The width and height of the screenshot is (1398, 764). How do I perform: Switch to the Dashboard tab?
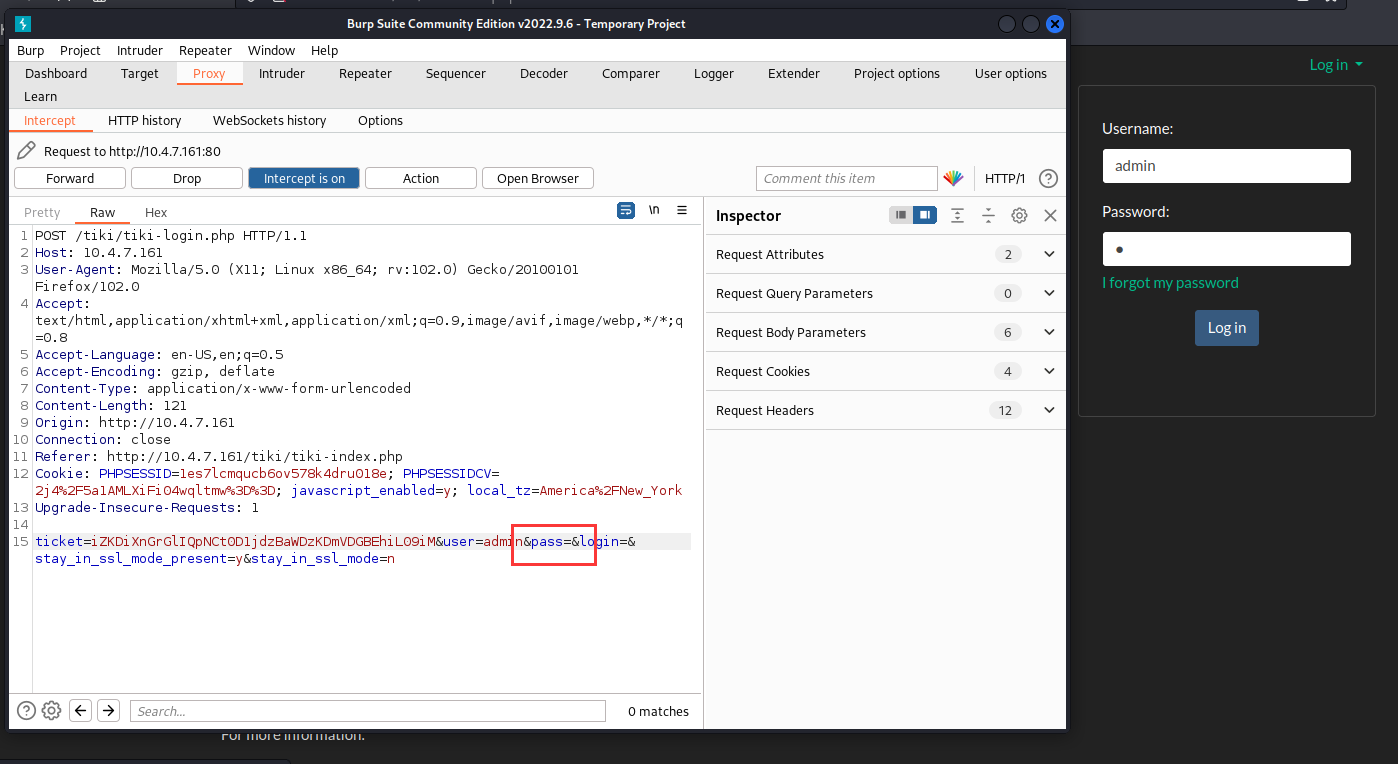pyautogui.click(x=56, y=73)
